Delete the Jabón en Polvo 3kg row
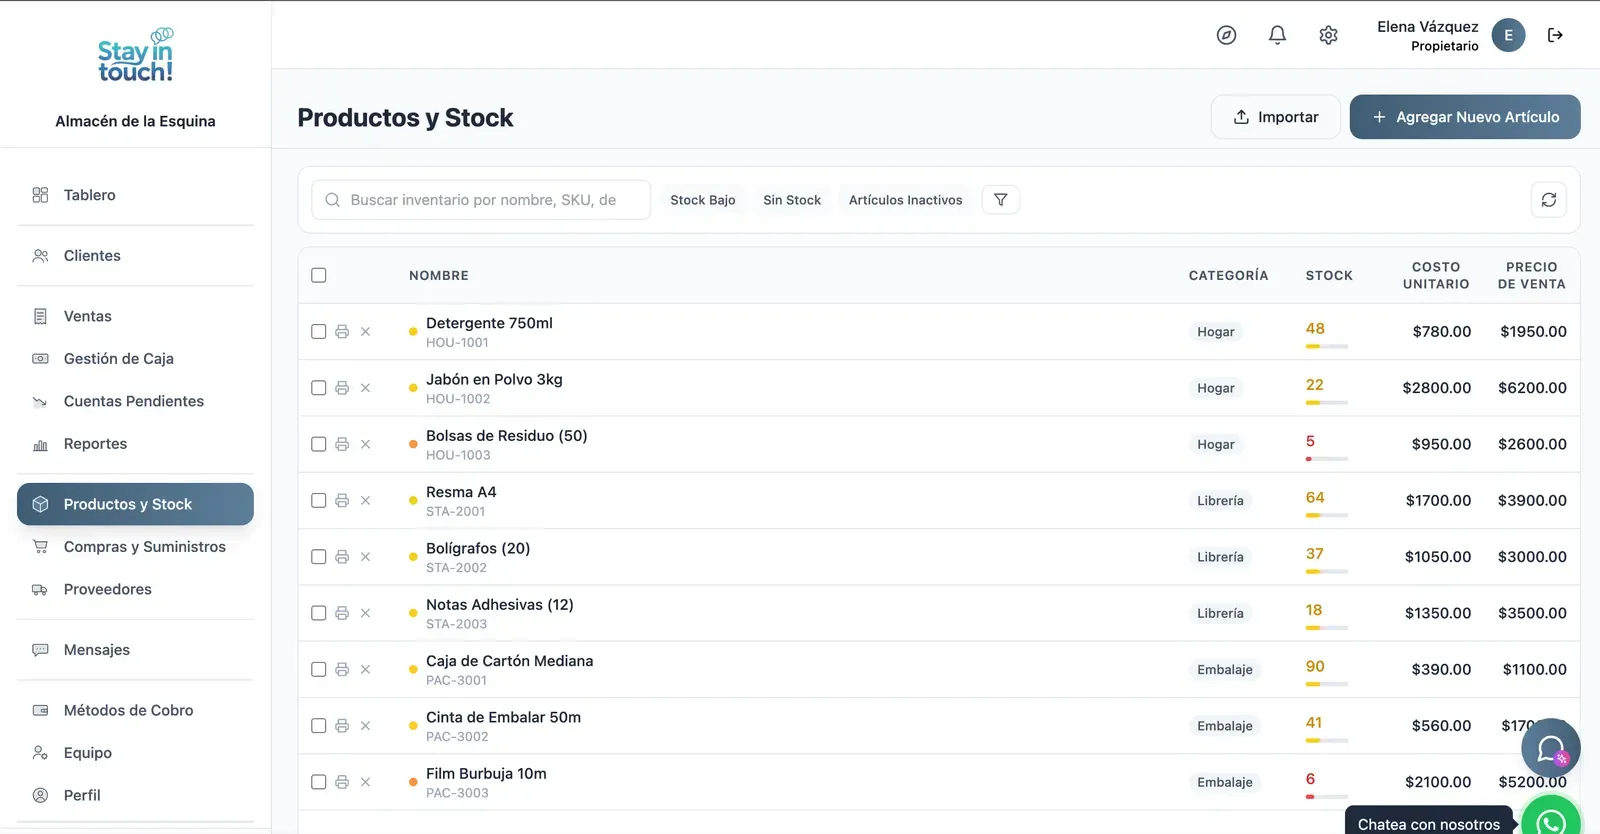Viewport: 1600px width, 834px height. pyautogui.click(x=366, y=388)
